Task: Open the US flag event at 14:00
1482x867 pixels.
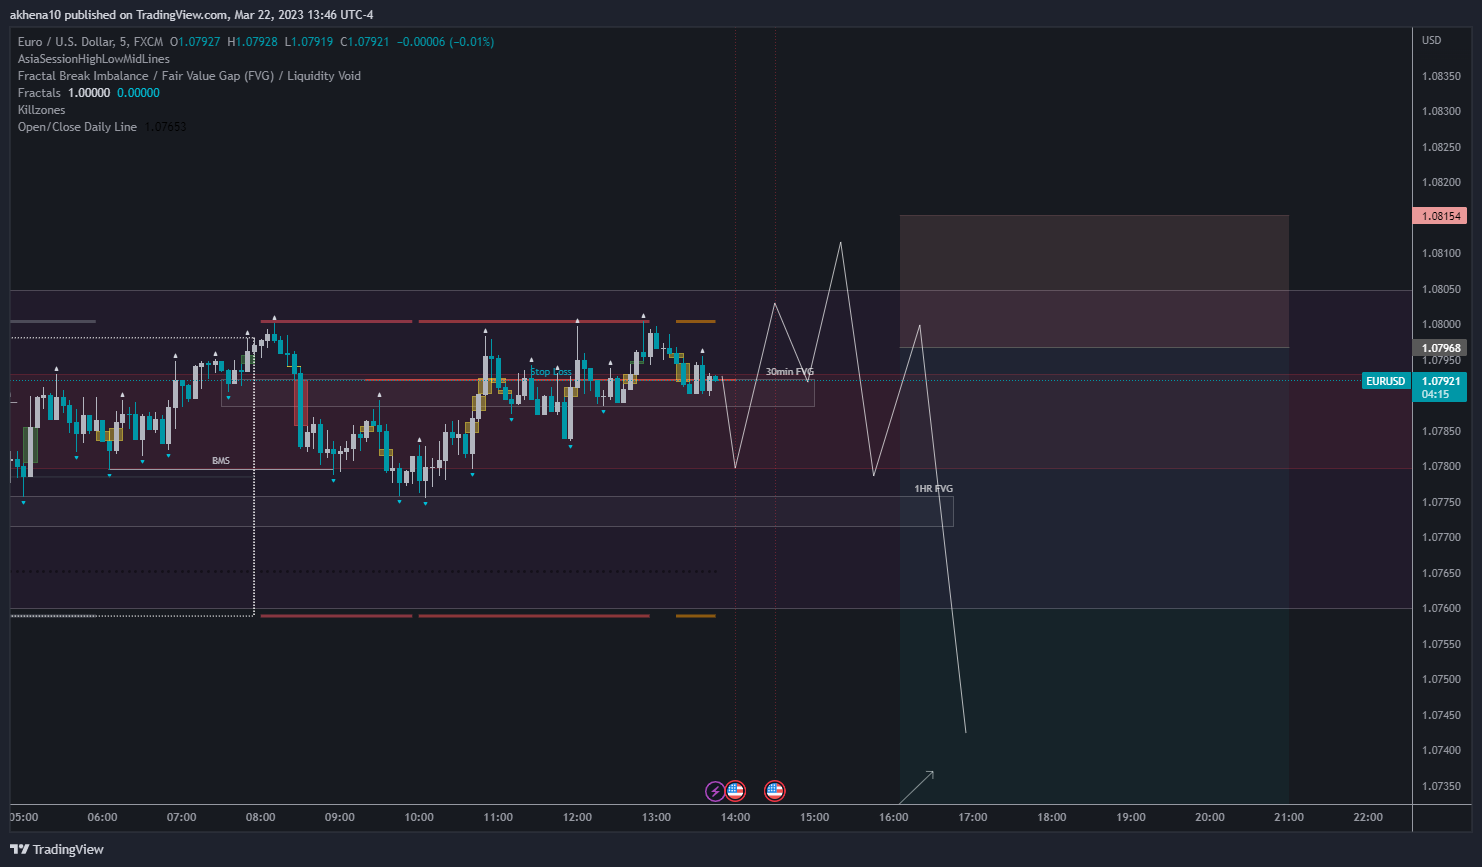Action: click(735, 791)
